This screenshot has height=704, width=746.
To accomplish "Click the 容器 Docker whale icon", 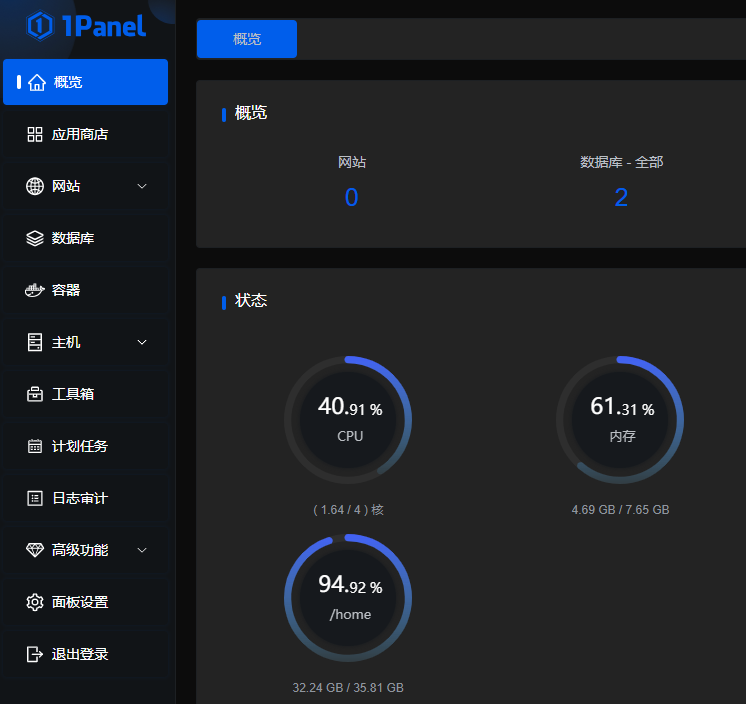I will tap(35, 290).
